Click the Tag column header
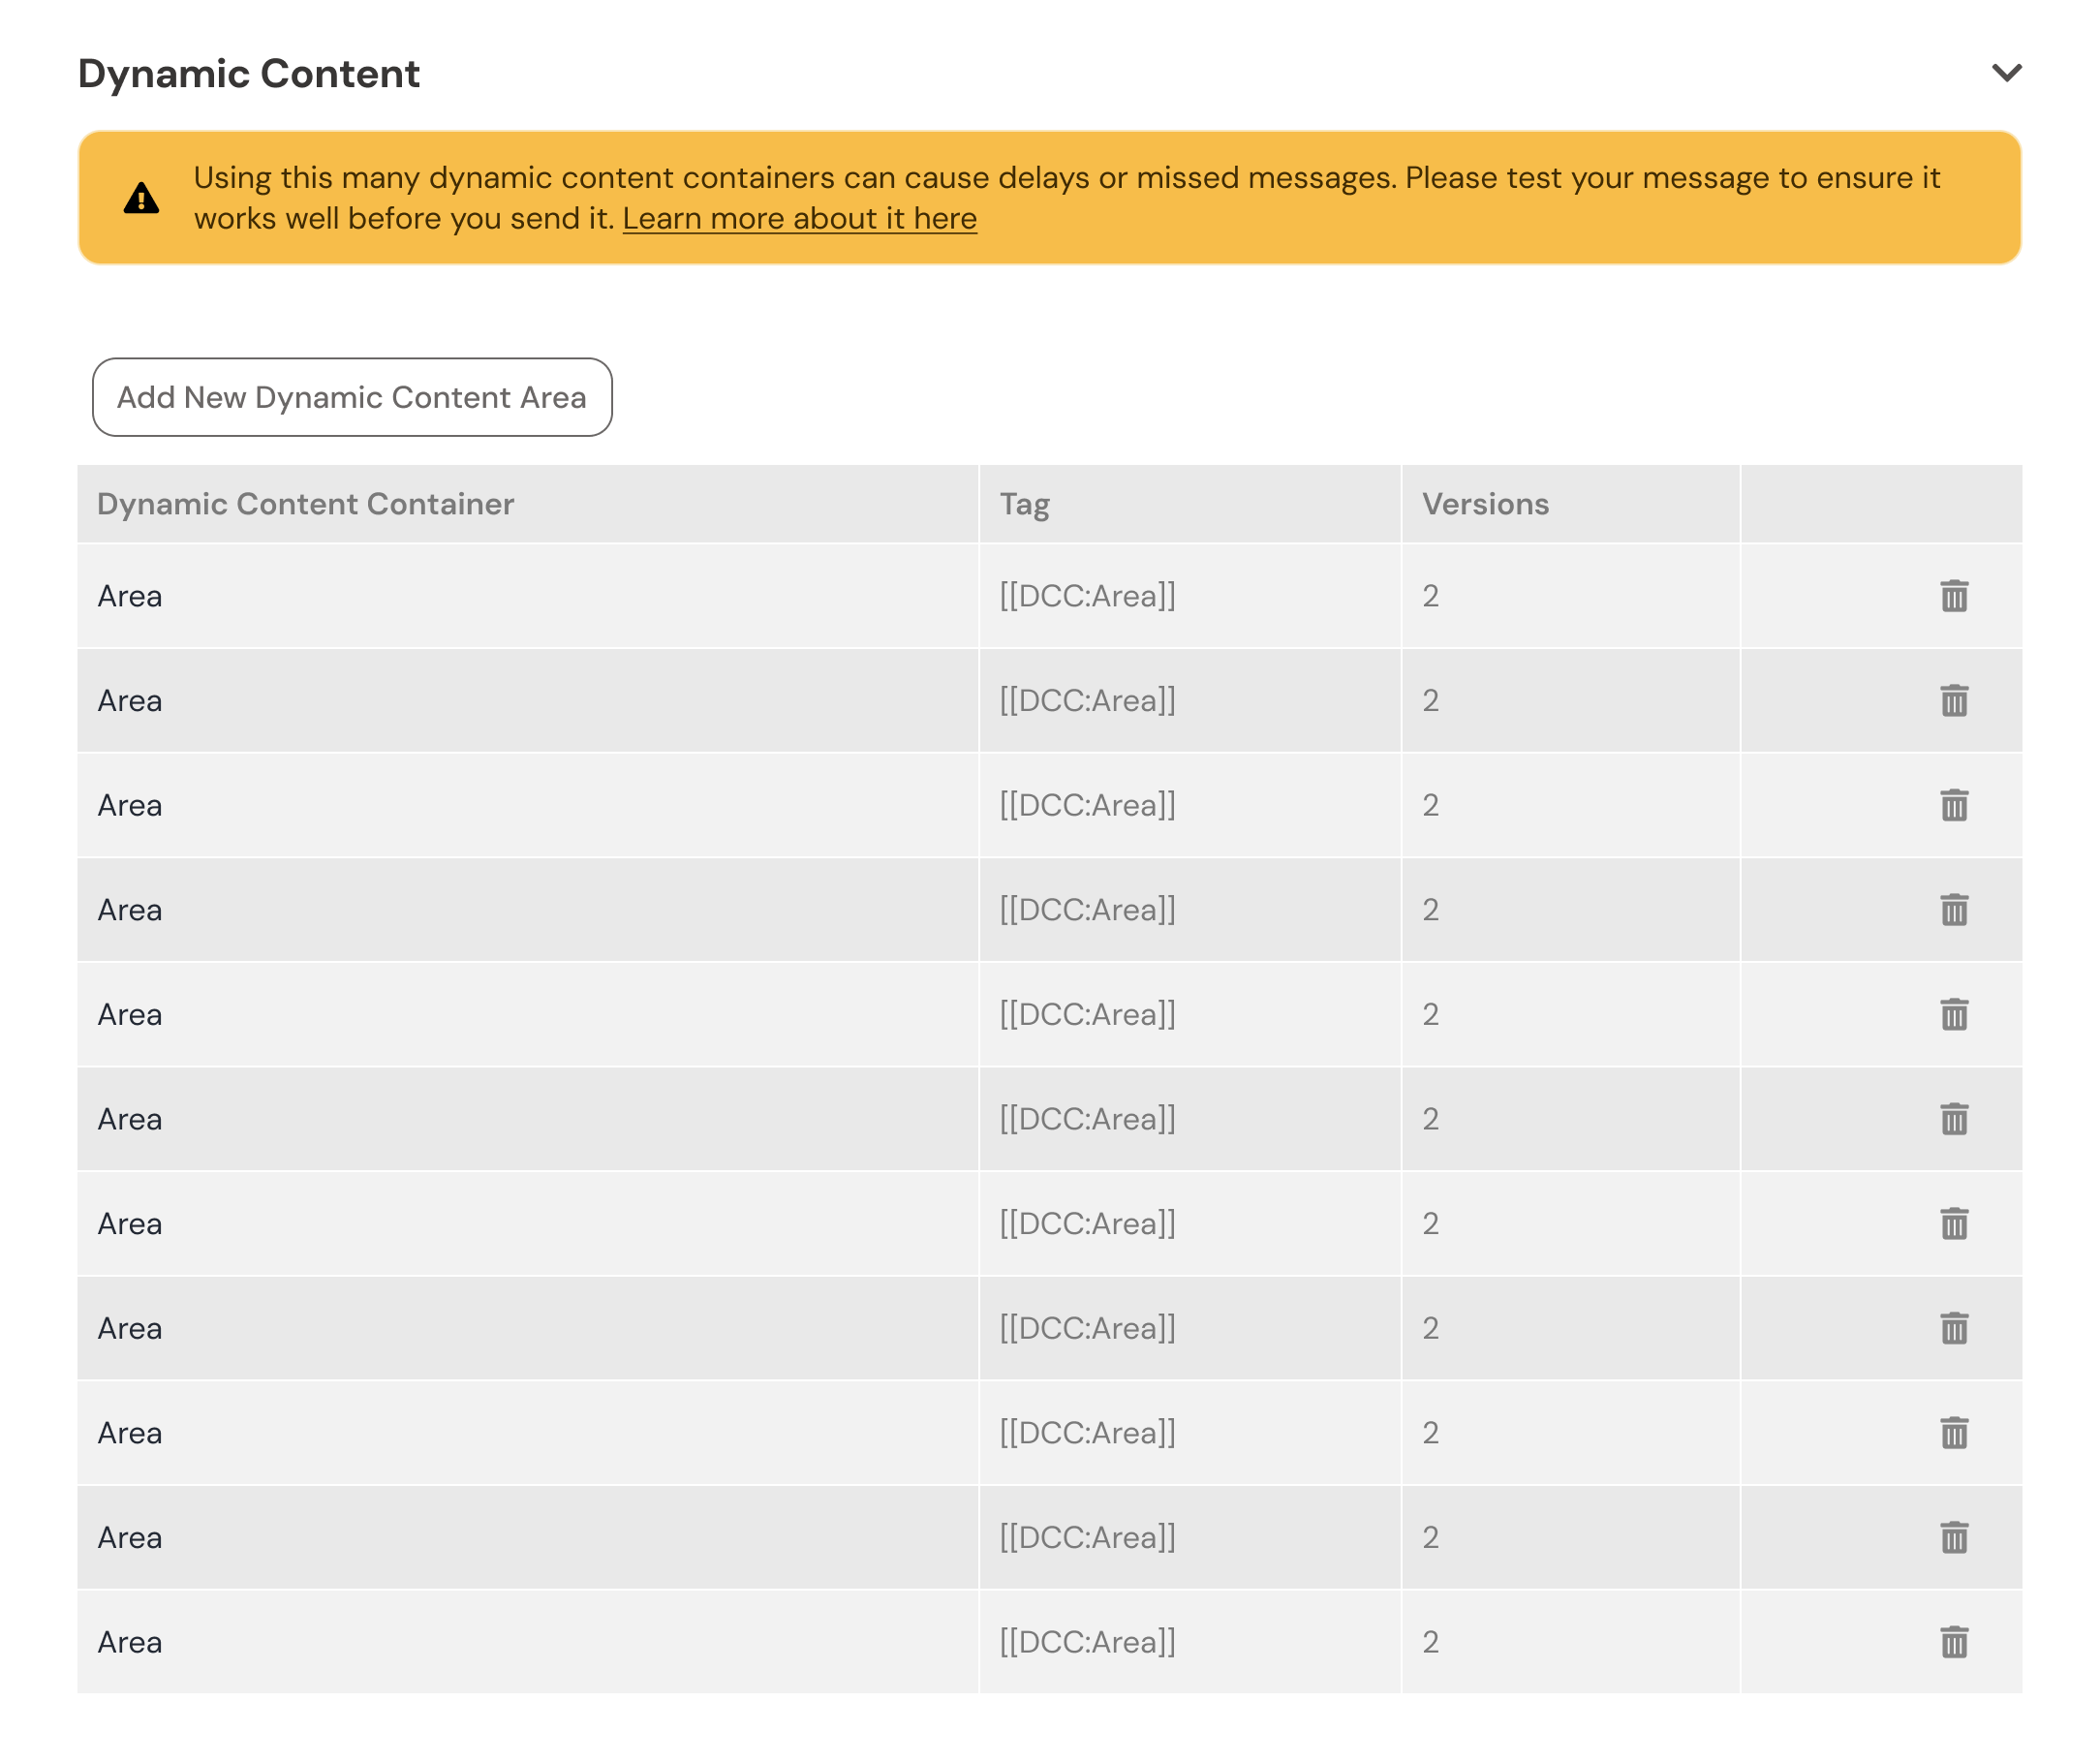Image resolution: width=2100 pixels, height=1763 pixels. point(1024,504)
